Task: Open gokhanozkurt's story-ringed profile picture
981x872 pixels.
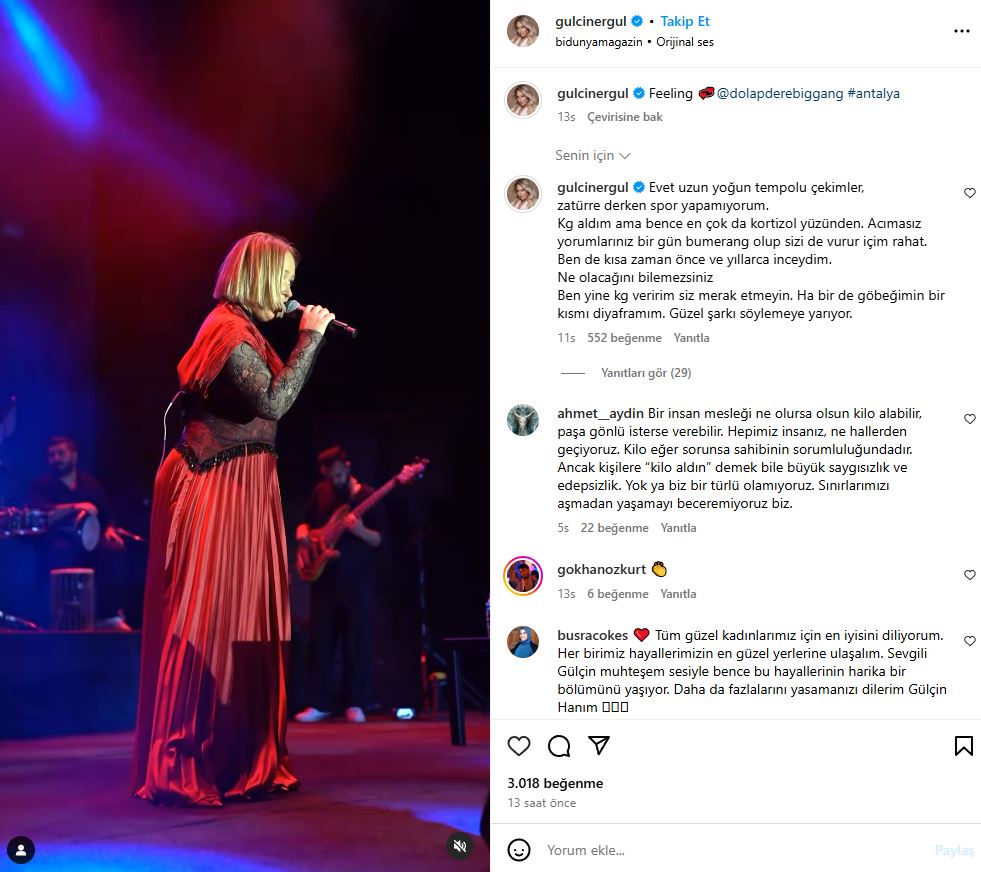Action: click(523, 575)
